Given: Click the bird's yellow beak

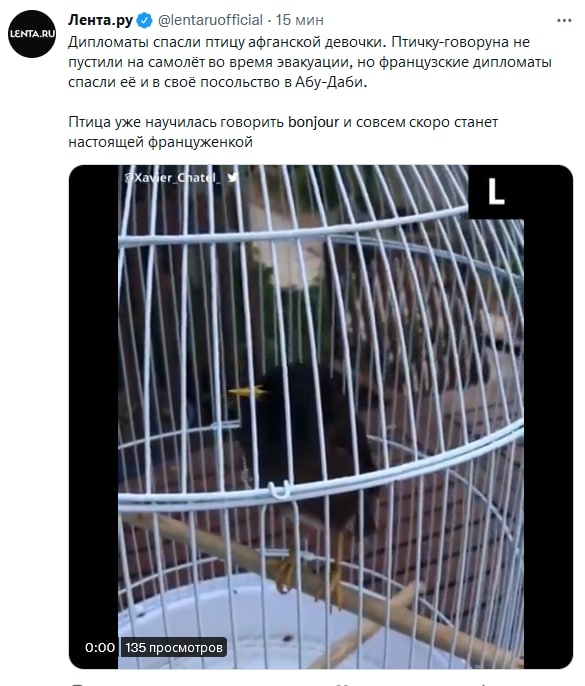Looking at the screenshot, I should 247,392.
